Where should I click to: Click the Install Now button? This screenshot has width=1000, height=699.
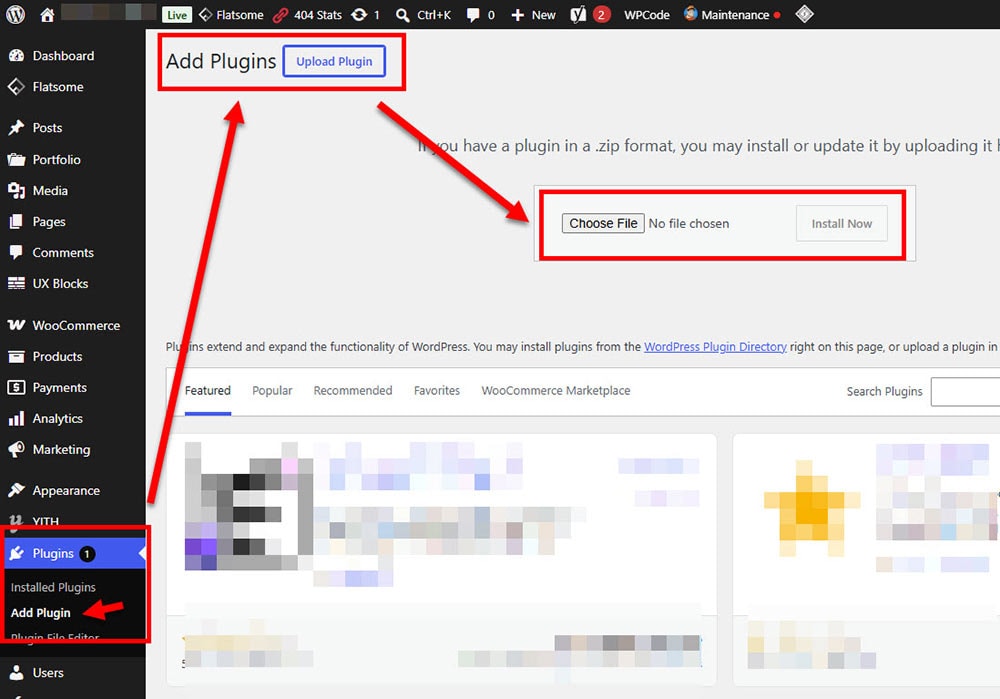[x=841, y=223]
